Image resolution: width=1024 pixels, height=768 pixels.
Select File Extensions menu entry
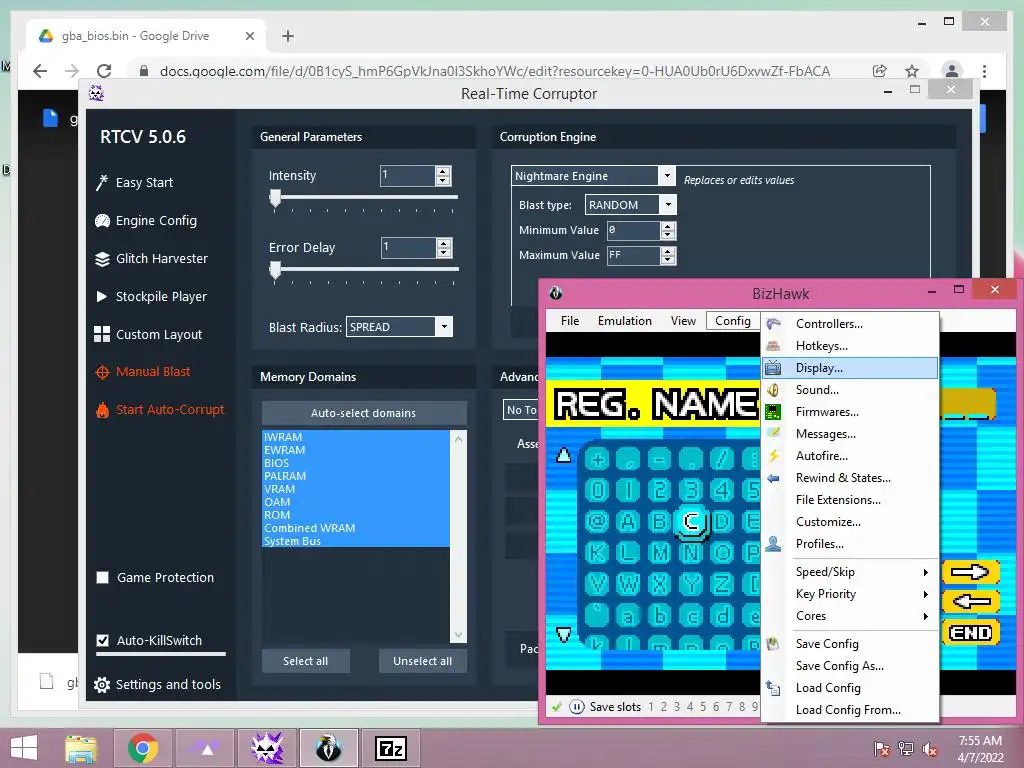click(x=850, y=500)
